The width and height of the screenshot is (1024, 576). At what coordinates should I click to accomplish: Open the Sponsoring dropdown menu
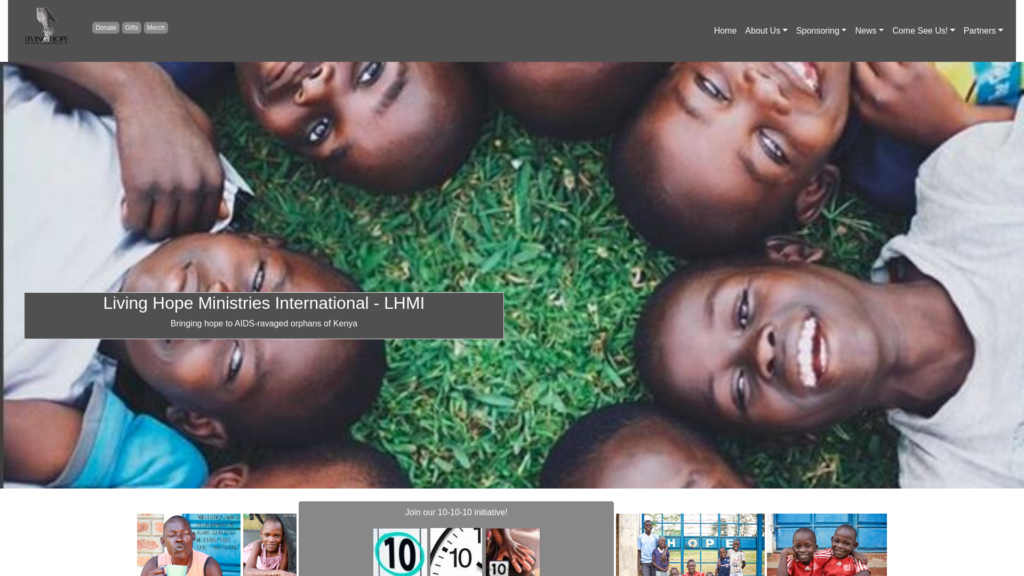821,31
